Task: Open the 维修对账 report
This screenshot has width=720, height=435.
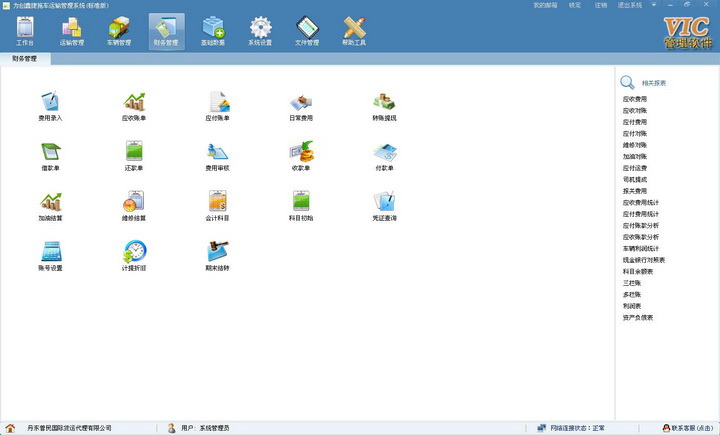Action: 635,145
